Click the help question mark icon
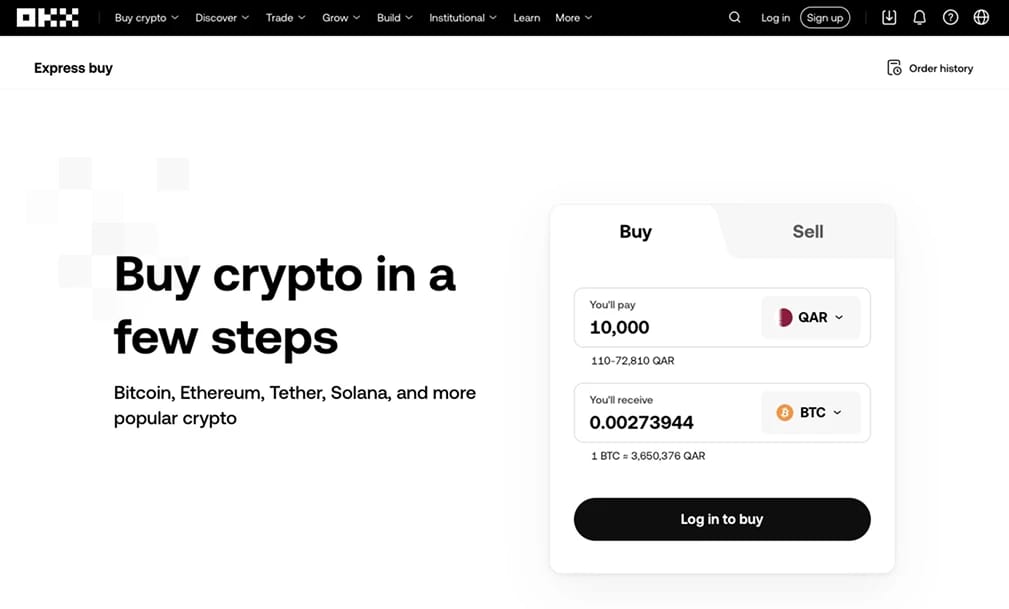The width and height of the screenshot is (1009, 609). (951, 18)
